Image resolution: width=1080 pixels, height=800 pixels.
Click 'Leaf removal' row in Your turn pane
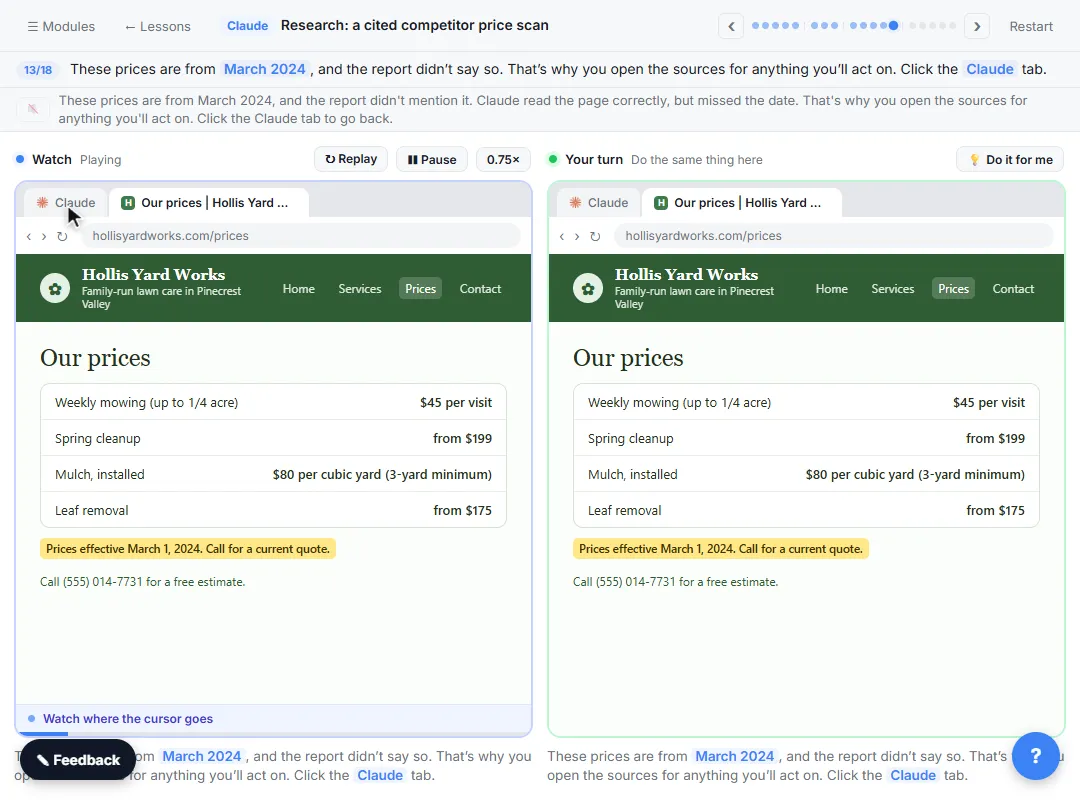(x=806, y=510)
